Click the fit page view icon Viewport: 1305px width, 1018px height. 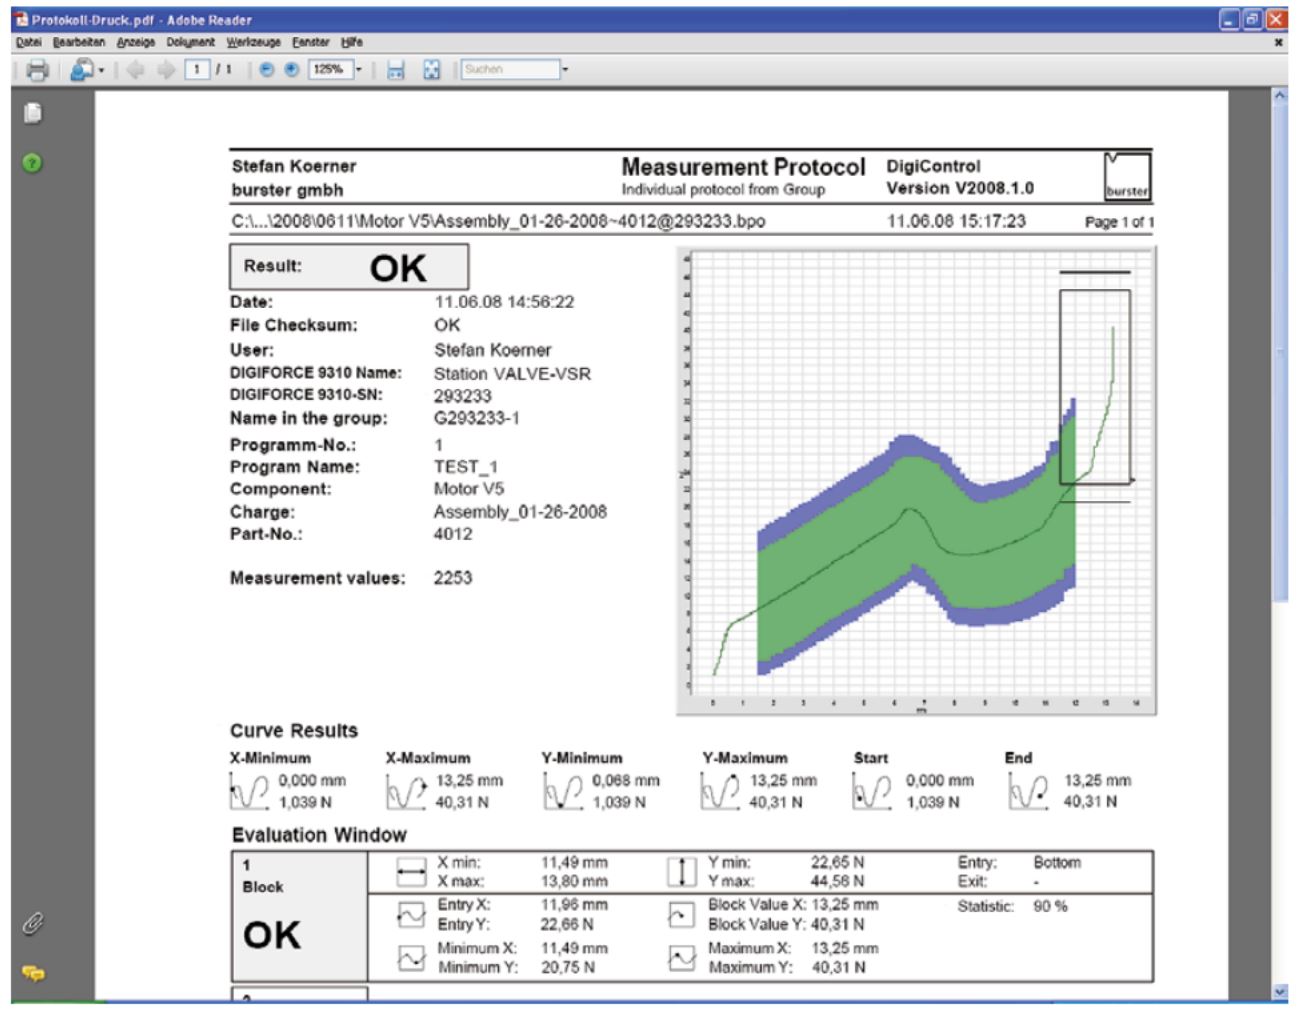(x=431, y=70)
